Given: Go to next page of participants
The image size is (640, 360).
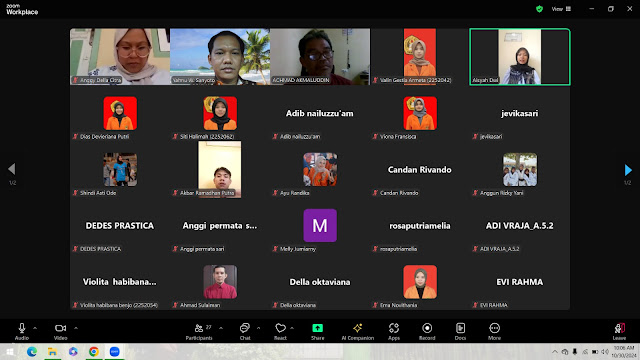Looking at the screenshot, I should point(628,170).
